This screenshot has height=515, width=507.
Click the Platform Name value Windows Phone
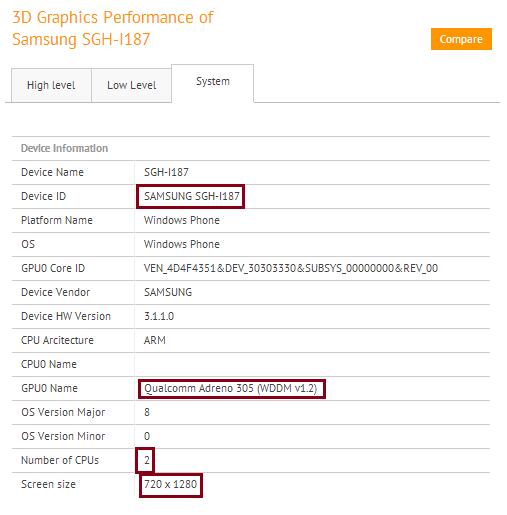(x=182, y=220)
